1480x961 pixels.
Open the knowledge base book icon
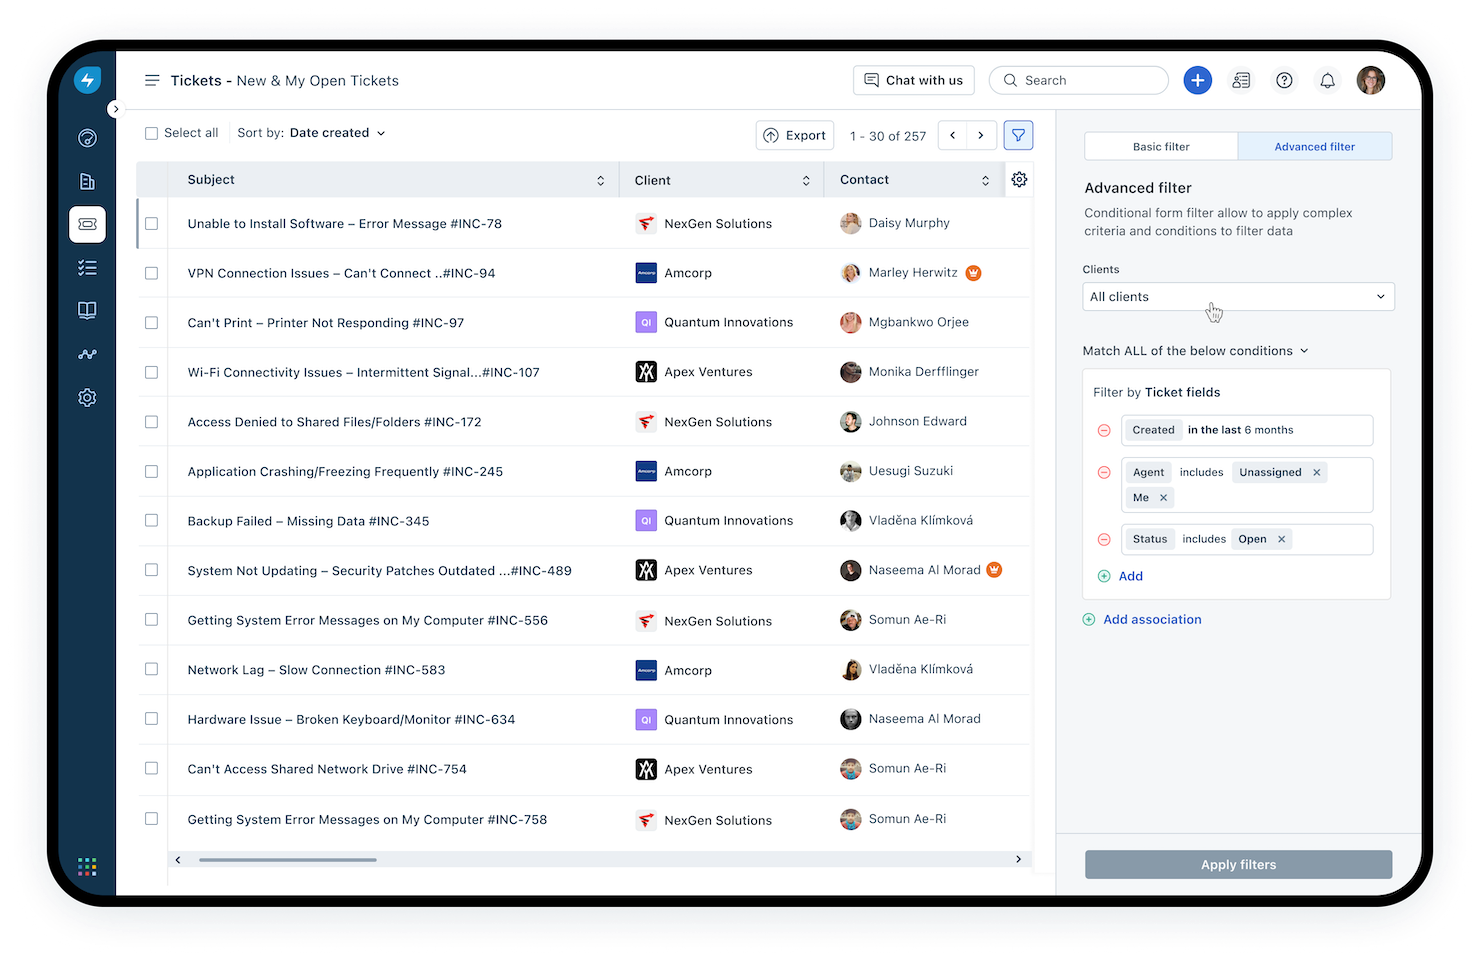87,310
